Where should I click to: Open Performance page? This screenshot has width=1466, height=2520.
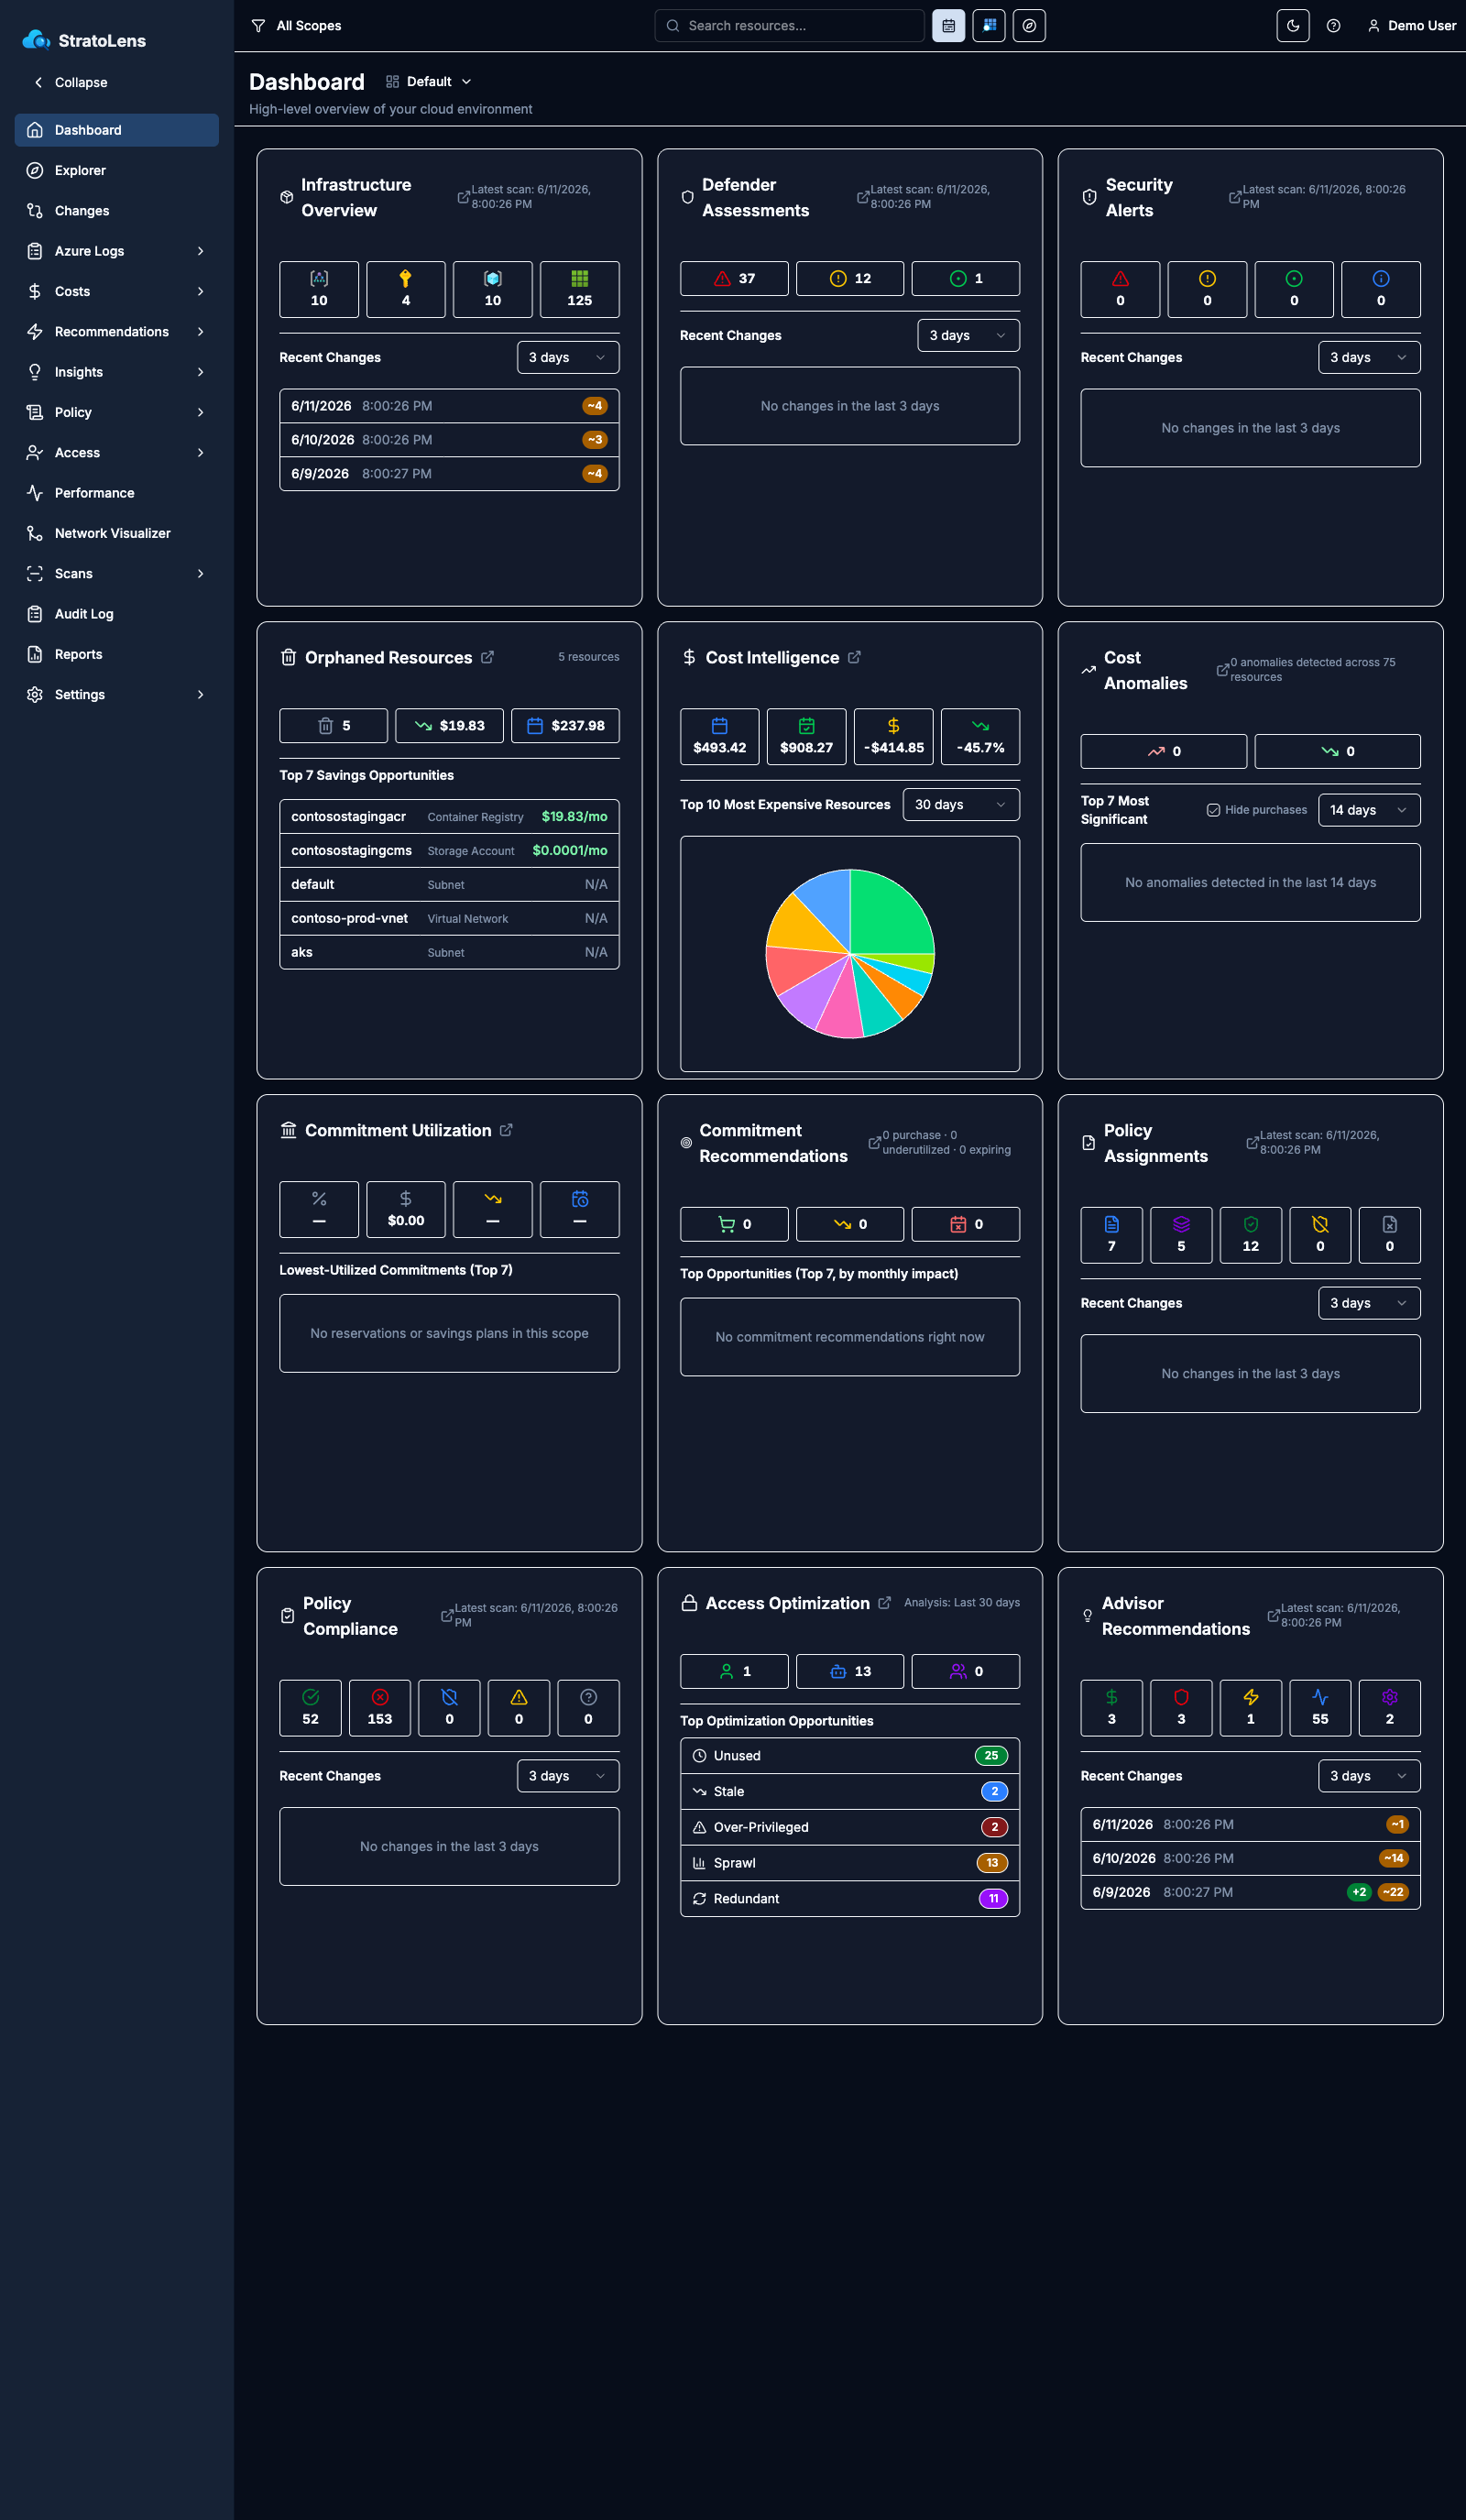[x=117, y=493]
